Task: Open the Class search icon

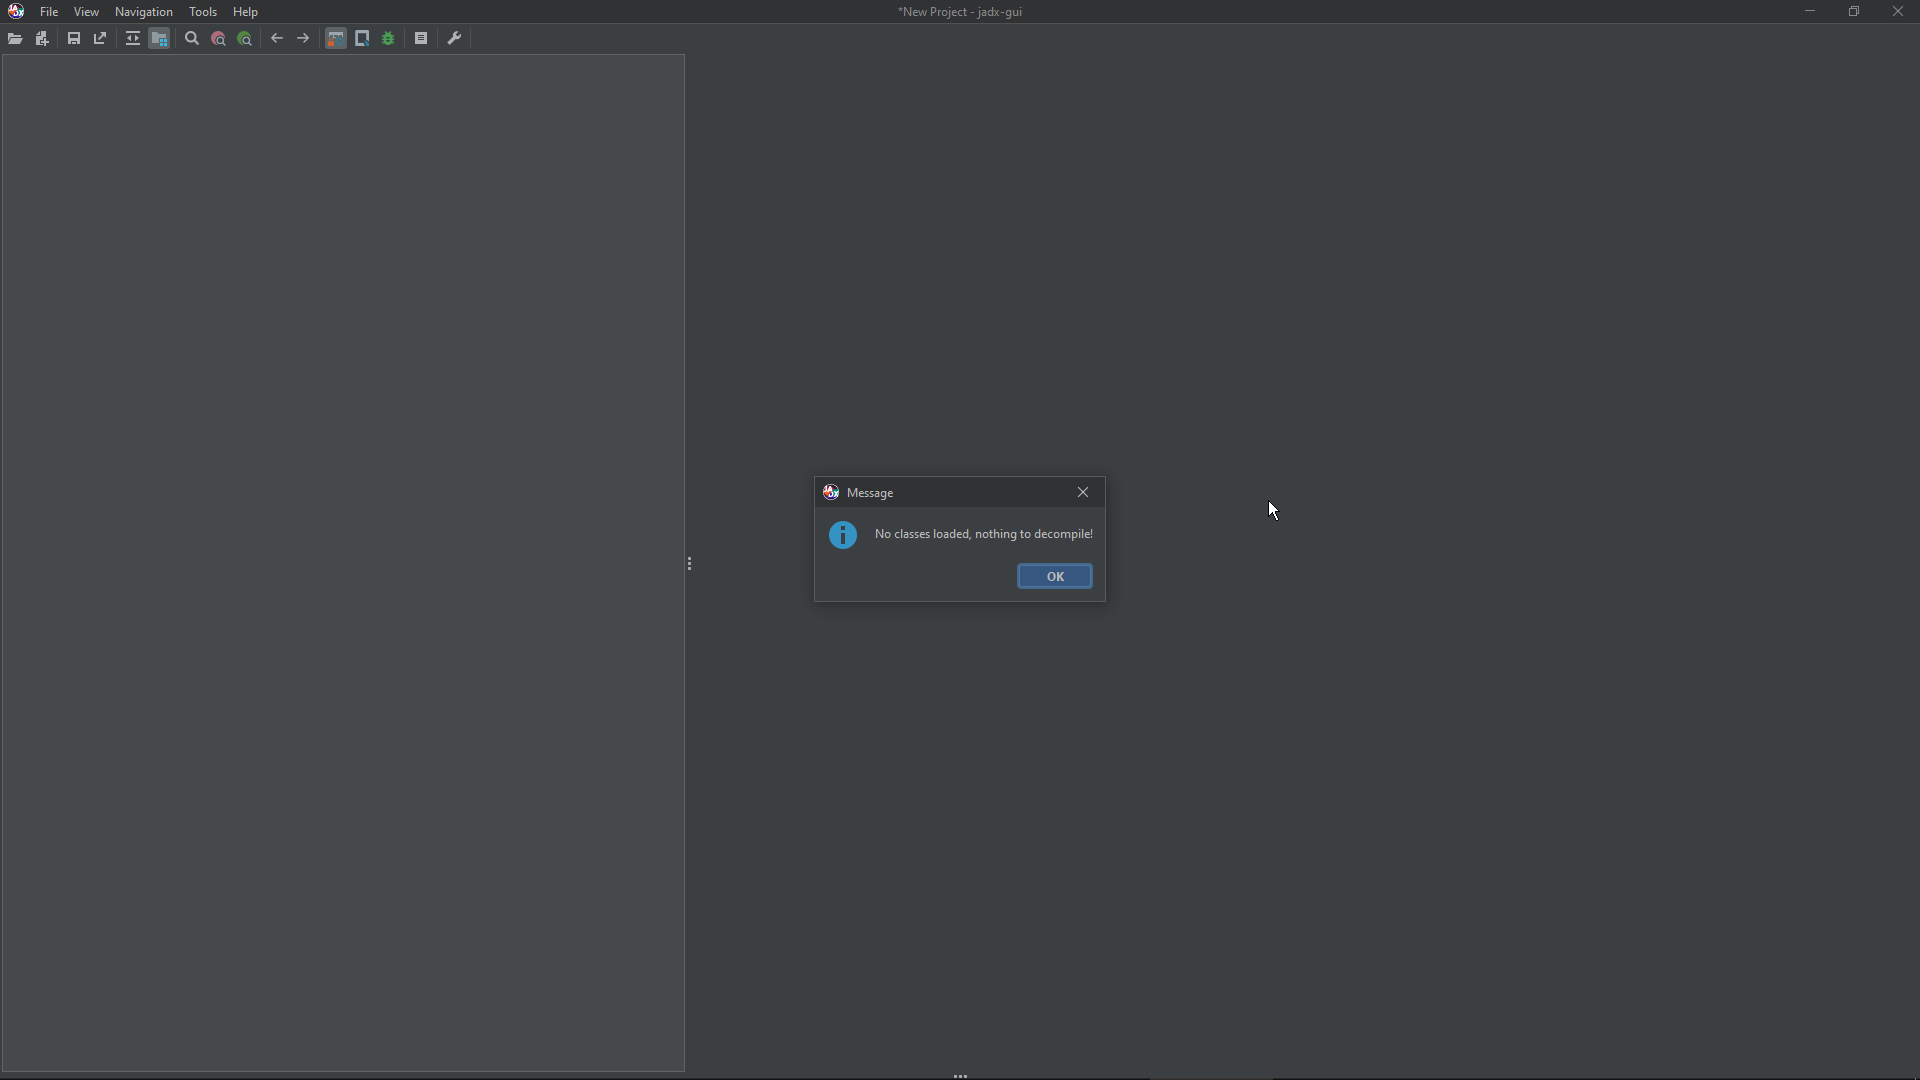Action: (x=218, y=38)
